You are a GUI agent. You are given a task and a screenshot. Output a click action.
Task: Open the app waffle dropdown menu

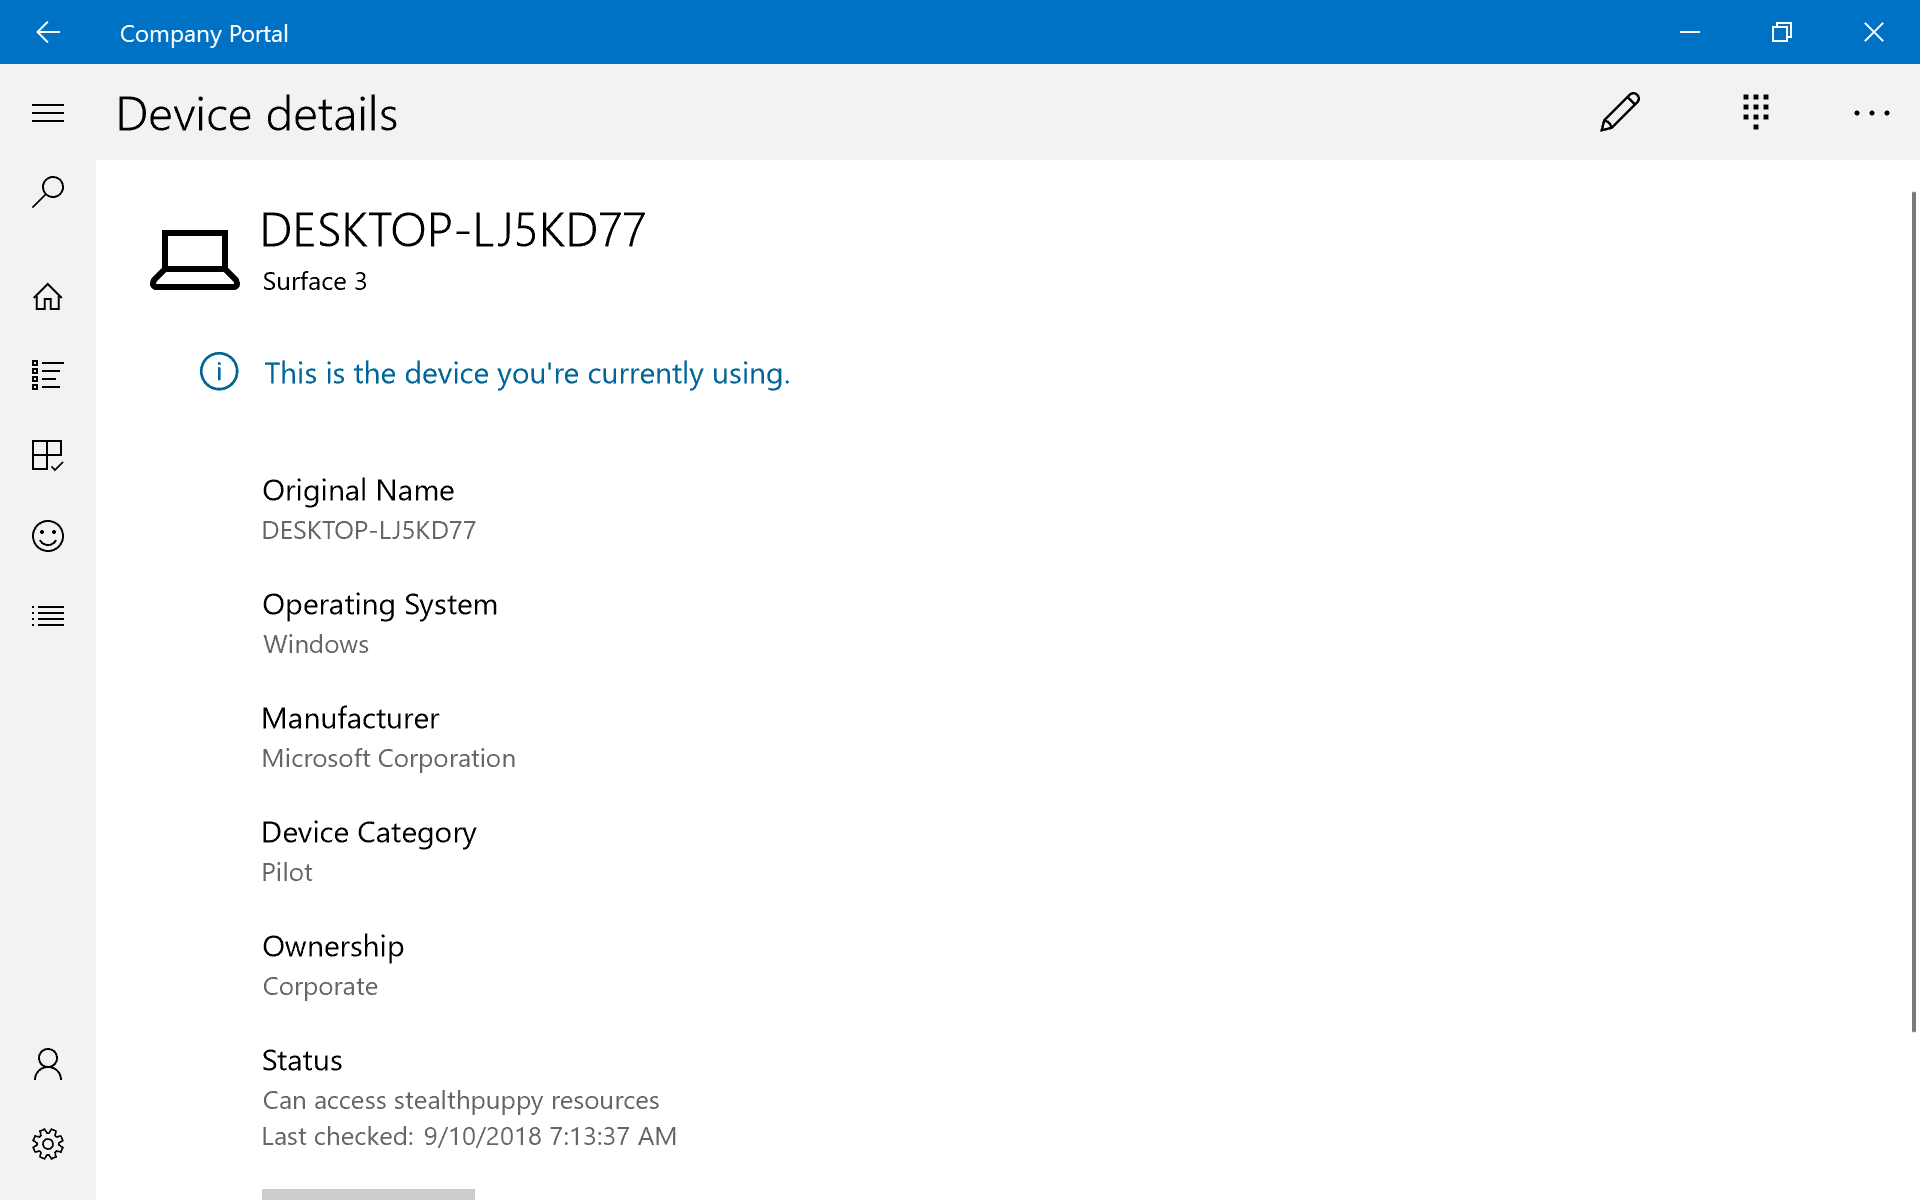(x=1756, y=111)
